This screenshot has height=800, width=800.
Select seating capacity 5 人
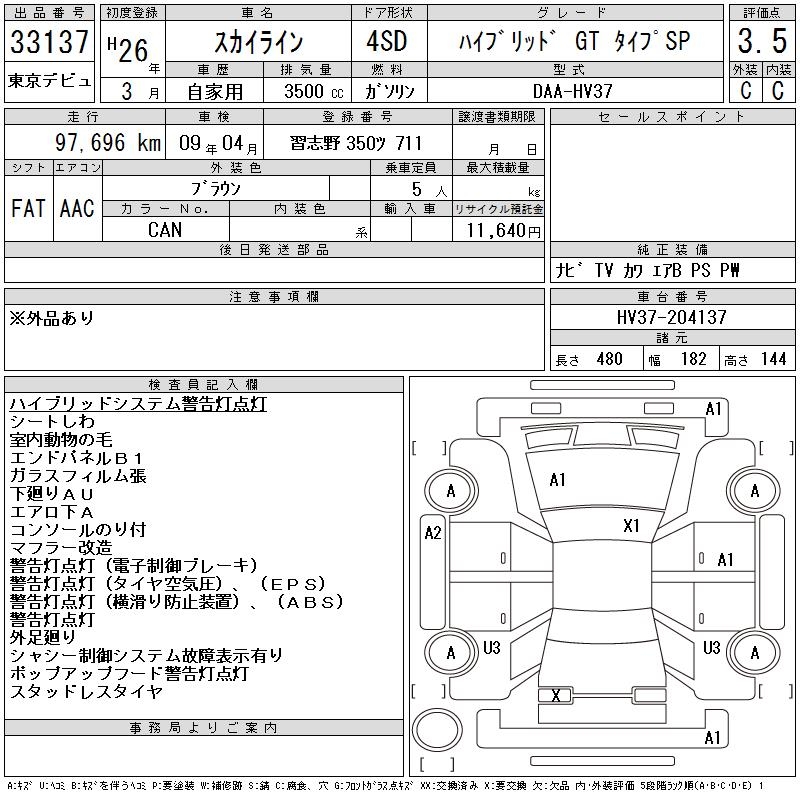coord(429,190)
